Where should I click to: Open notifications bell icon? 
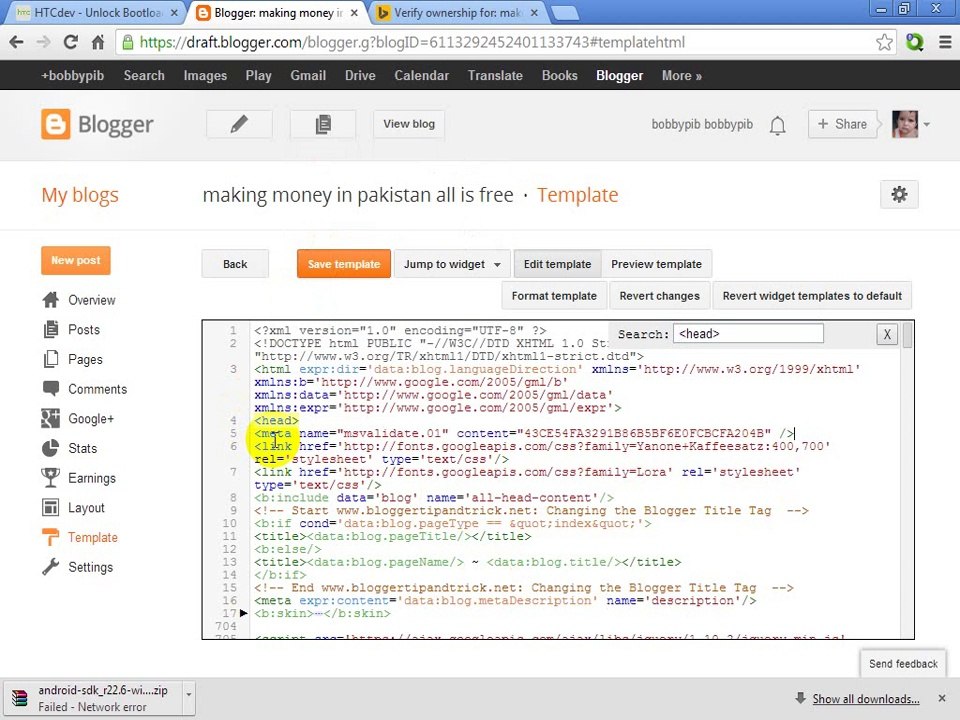pyautogui.click(x=778, y=125)
